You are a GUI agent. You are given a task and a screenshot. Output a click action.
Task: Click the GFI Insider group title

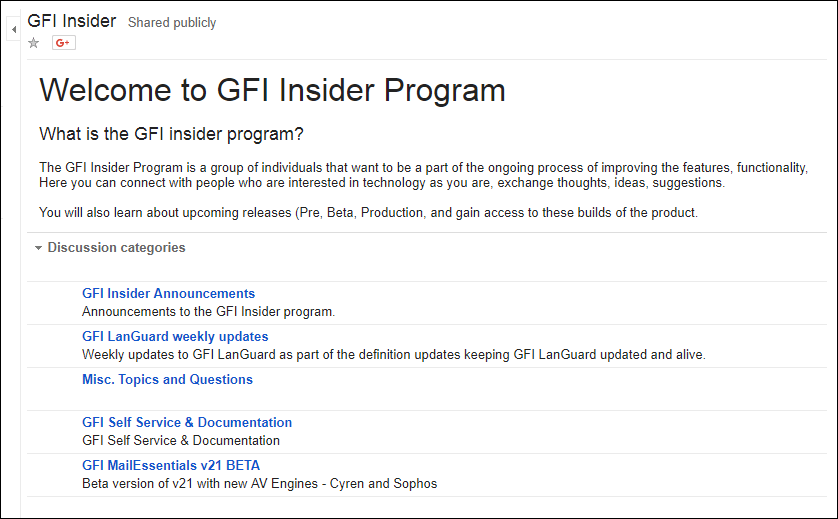click(x=72, y=21)
